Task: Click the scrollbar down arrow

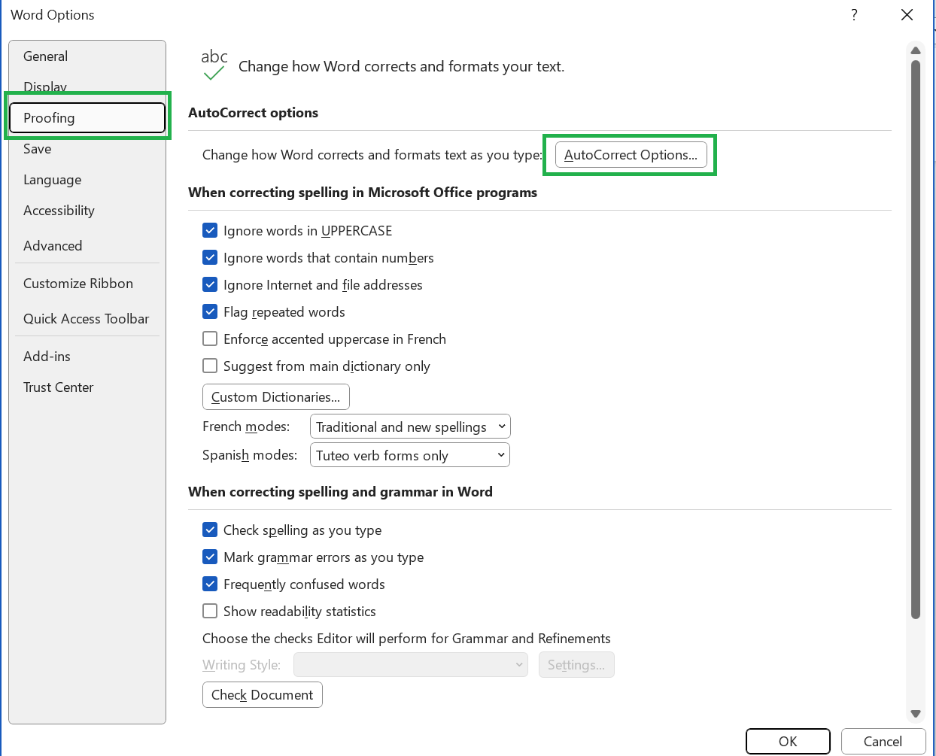Action: 915,713
